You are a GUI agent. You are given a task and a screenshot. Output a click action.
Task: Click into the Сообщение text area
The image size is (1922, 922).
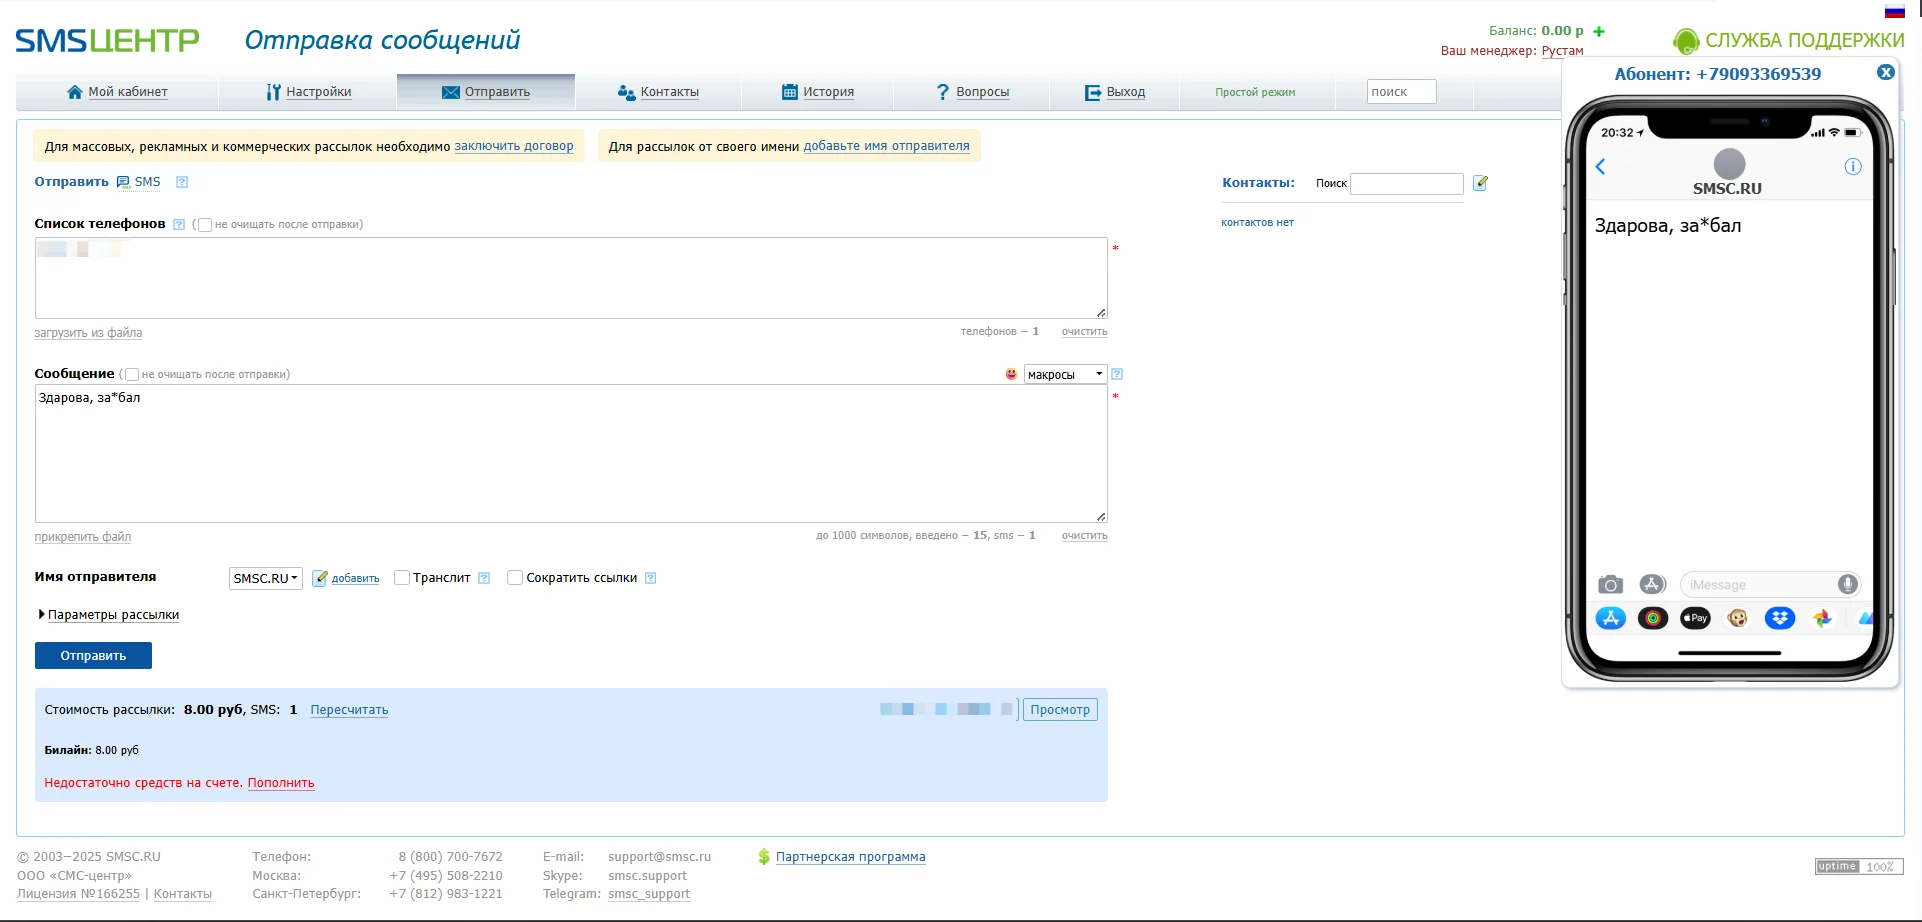tap(571, 454)
